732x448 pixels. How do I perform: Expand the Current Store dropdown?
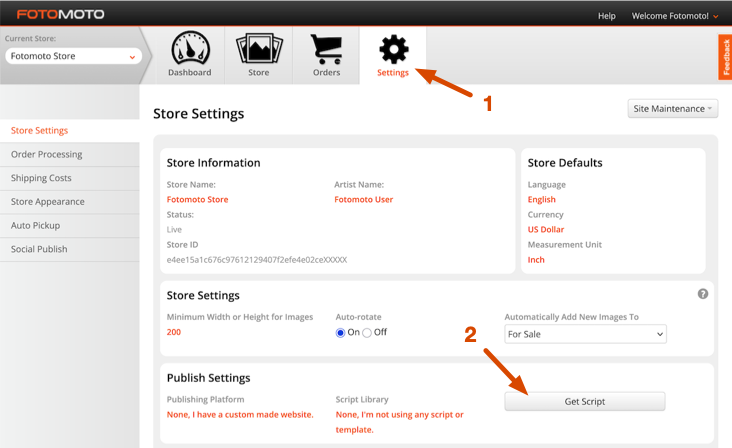click(73, 56)
